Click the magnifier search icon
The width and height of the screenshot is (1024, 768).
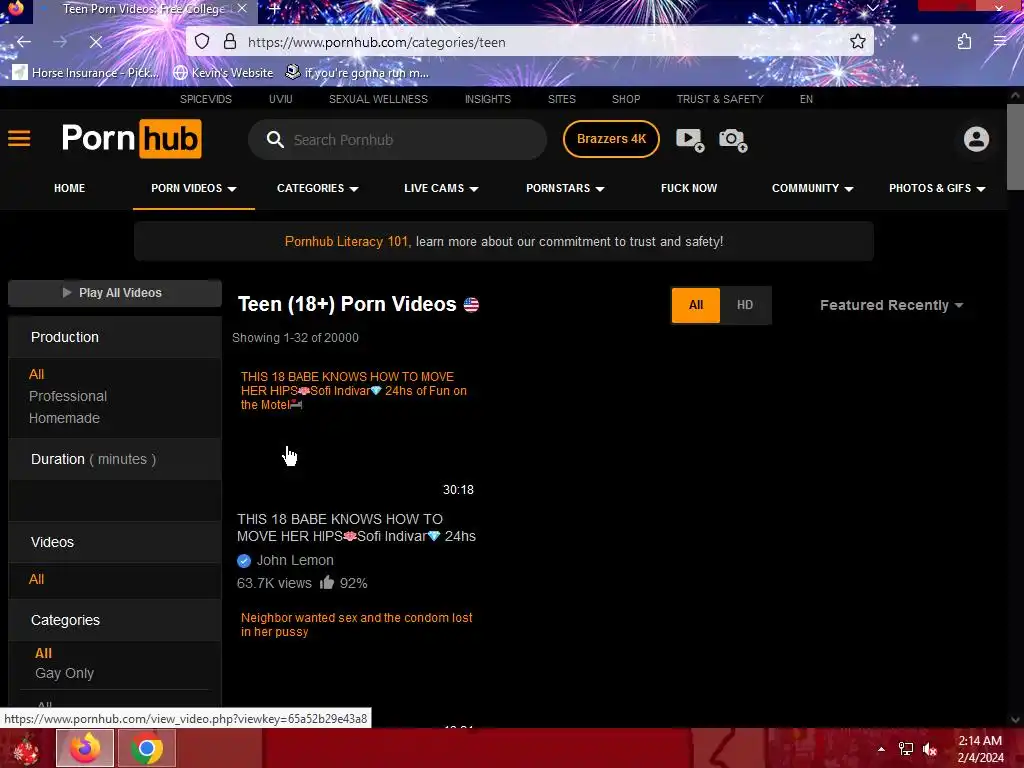[275, 140]
